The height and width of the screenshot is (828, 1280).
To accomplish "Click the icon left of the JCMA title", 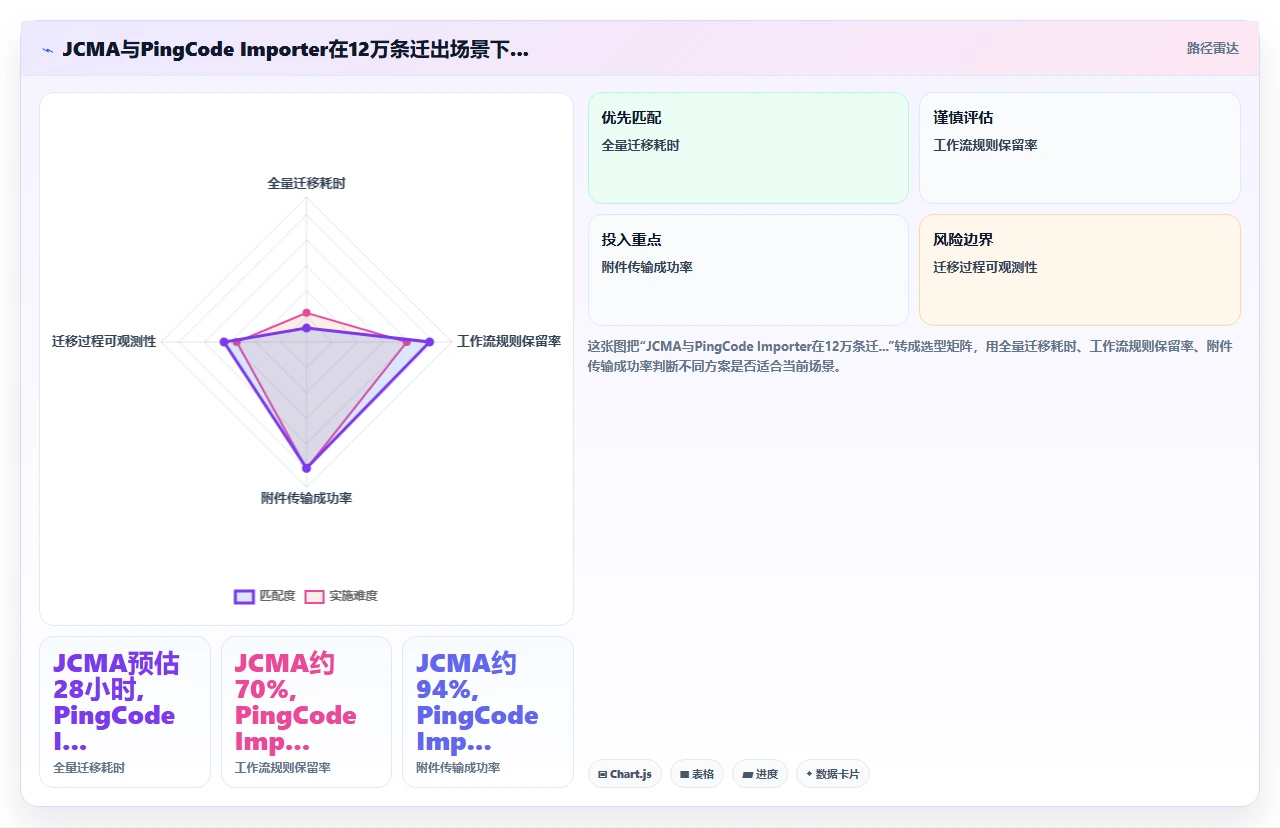I will pyautogui.click(x=48, y=49).
